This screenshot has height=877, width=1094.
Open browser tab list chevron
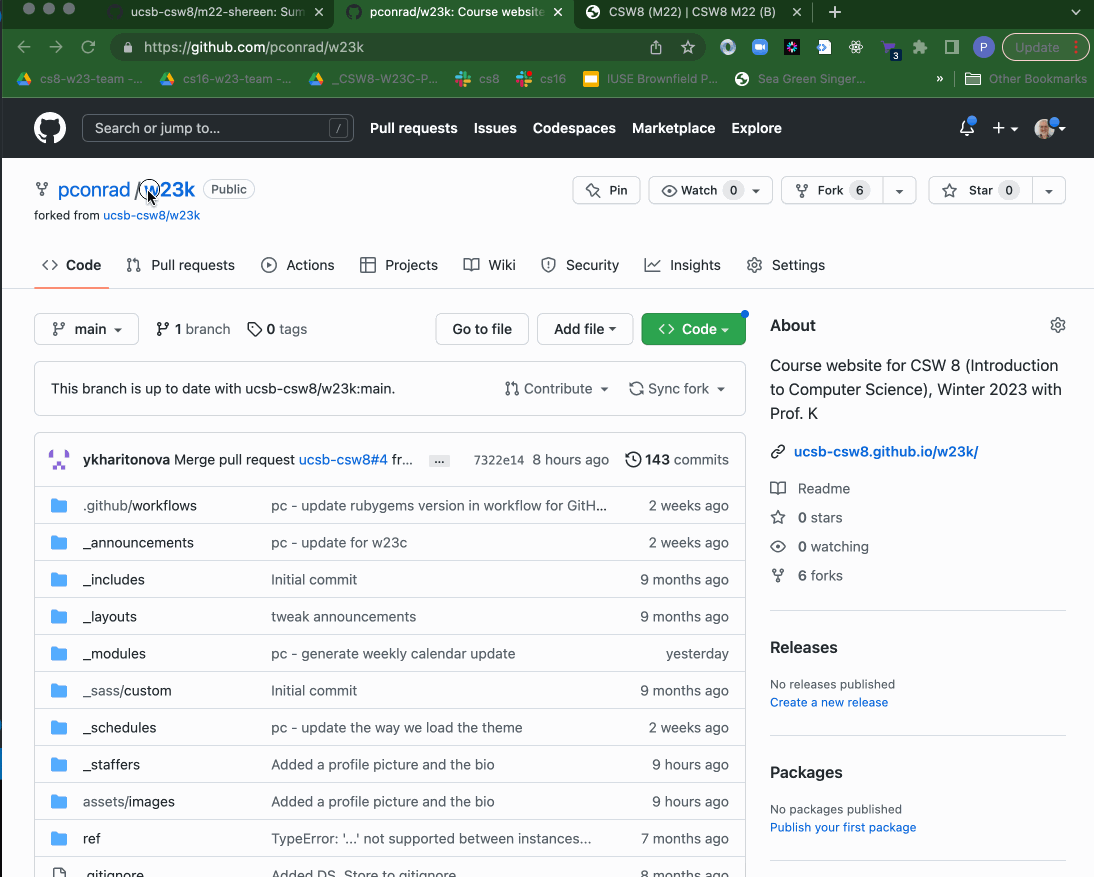pos(1075,12)
